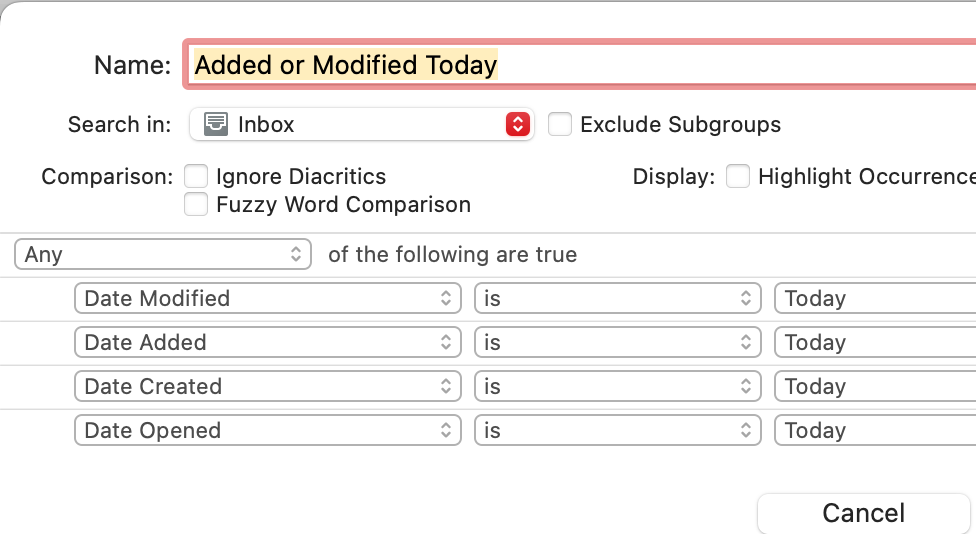Open the Date Created attribute dropdown
The width and height of the screenshot is (976, 534).
tap(267, 386)
